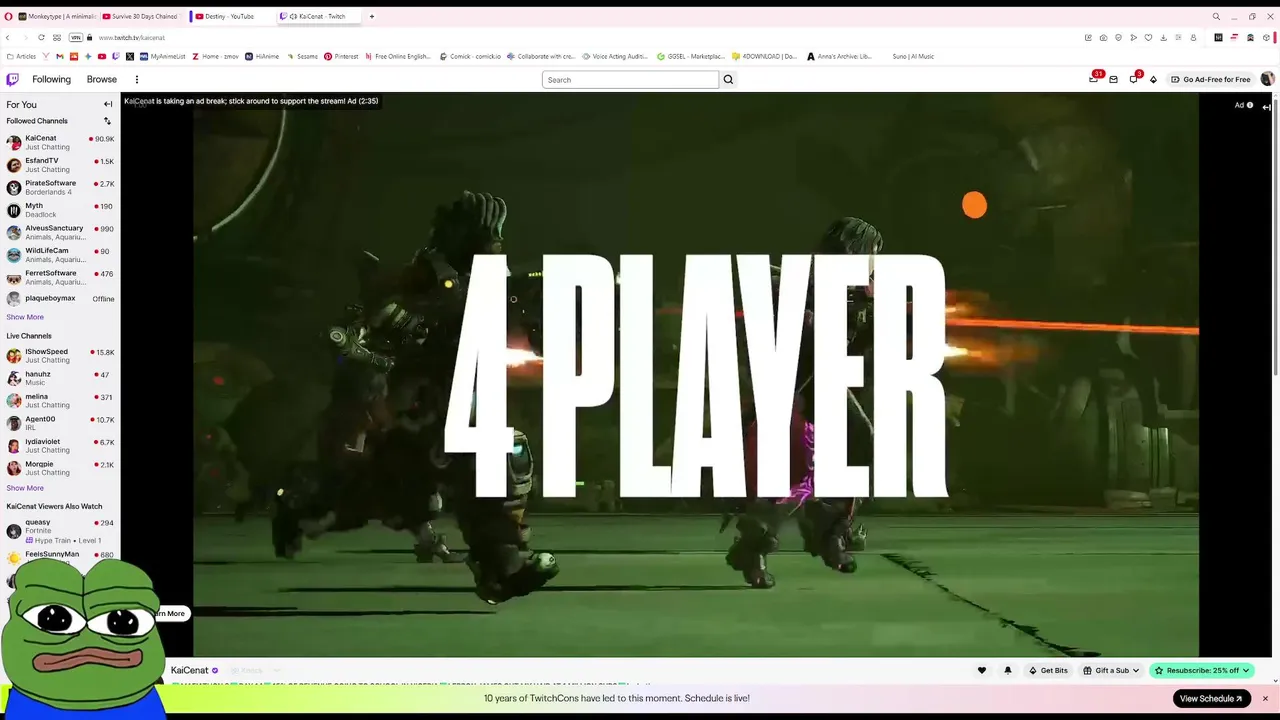Image resolution: width=1280 pixels, height=720 pixels.
Task: Sort the Followed Channels list
Action: (x=108, y=121)
